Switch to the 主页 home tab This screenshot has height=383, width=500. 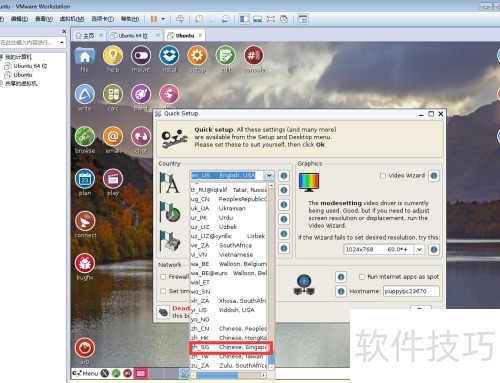click(88, 36)
